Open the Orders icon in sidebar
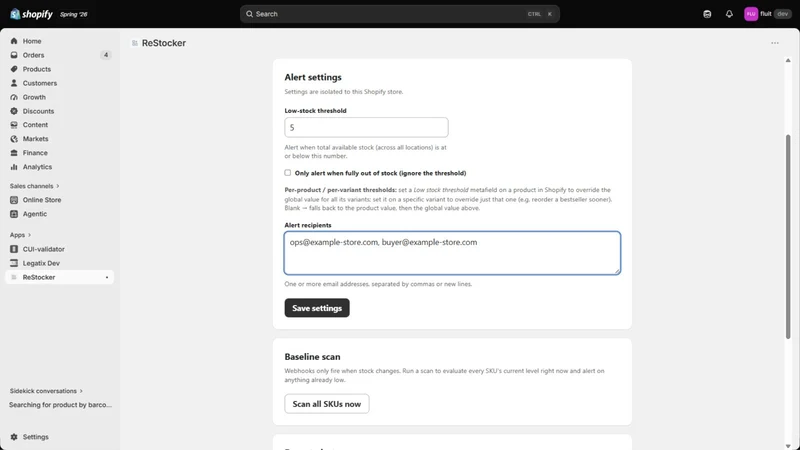The image size is (800, 450). click(14, 55)
